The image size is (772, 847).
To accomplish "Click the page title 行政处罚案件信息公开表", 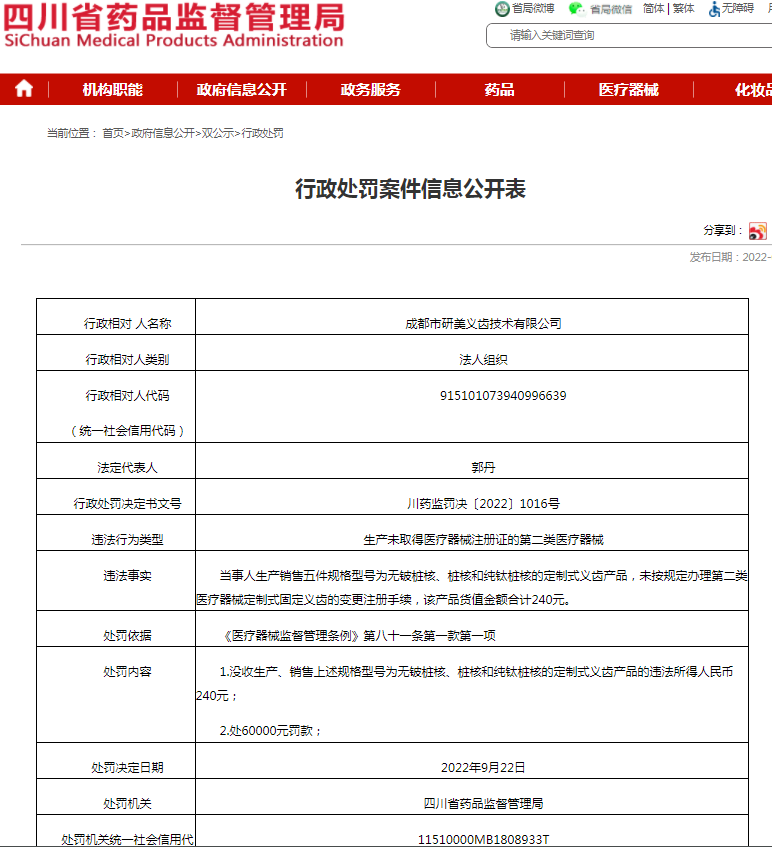I will tap(410, 189).
